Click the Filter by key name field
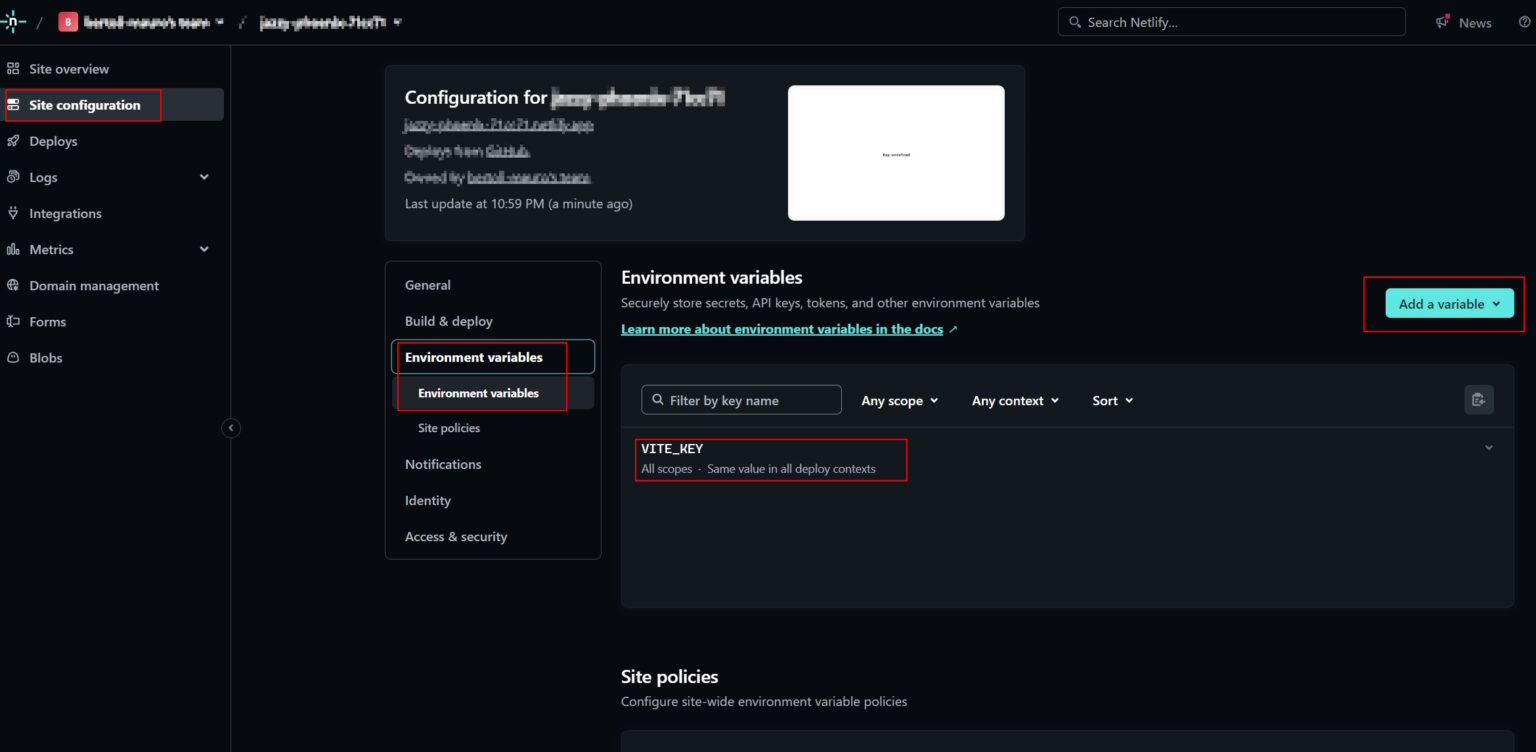This screenshot has width=1536, height=752. point(741,400)
